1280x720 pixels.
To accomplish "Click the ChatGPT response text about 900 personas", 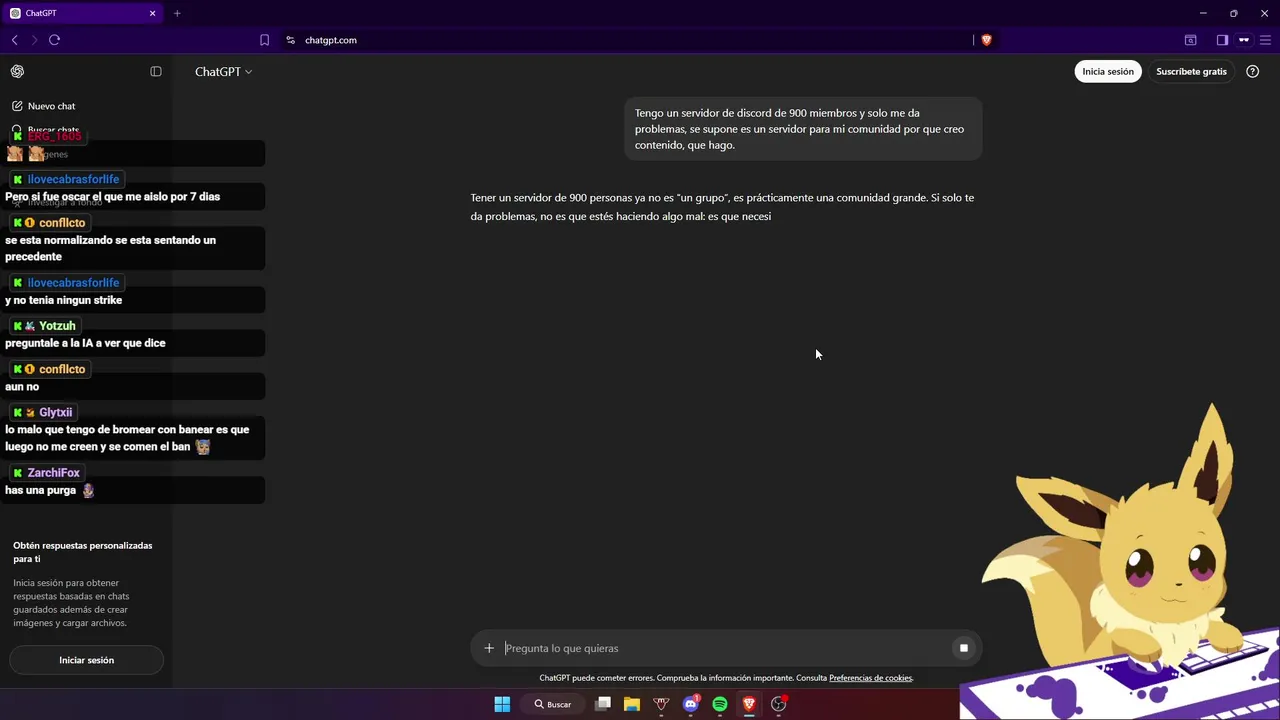I will pos(722,207).
